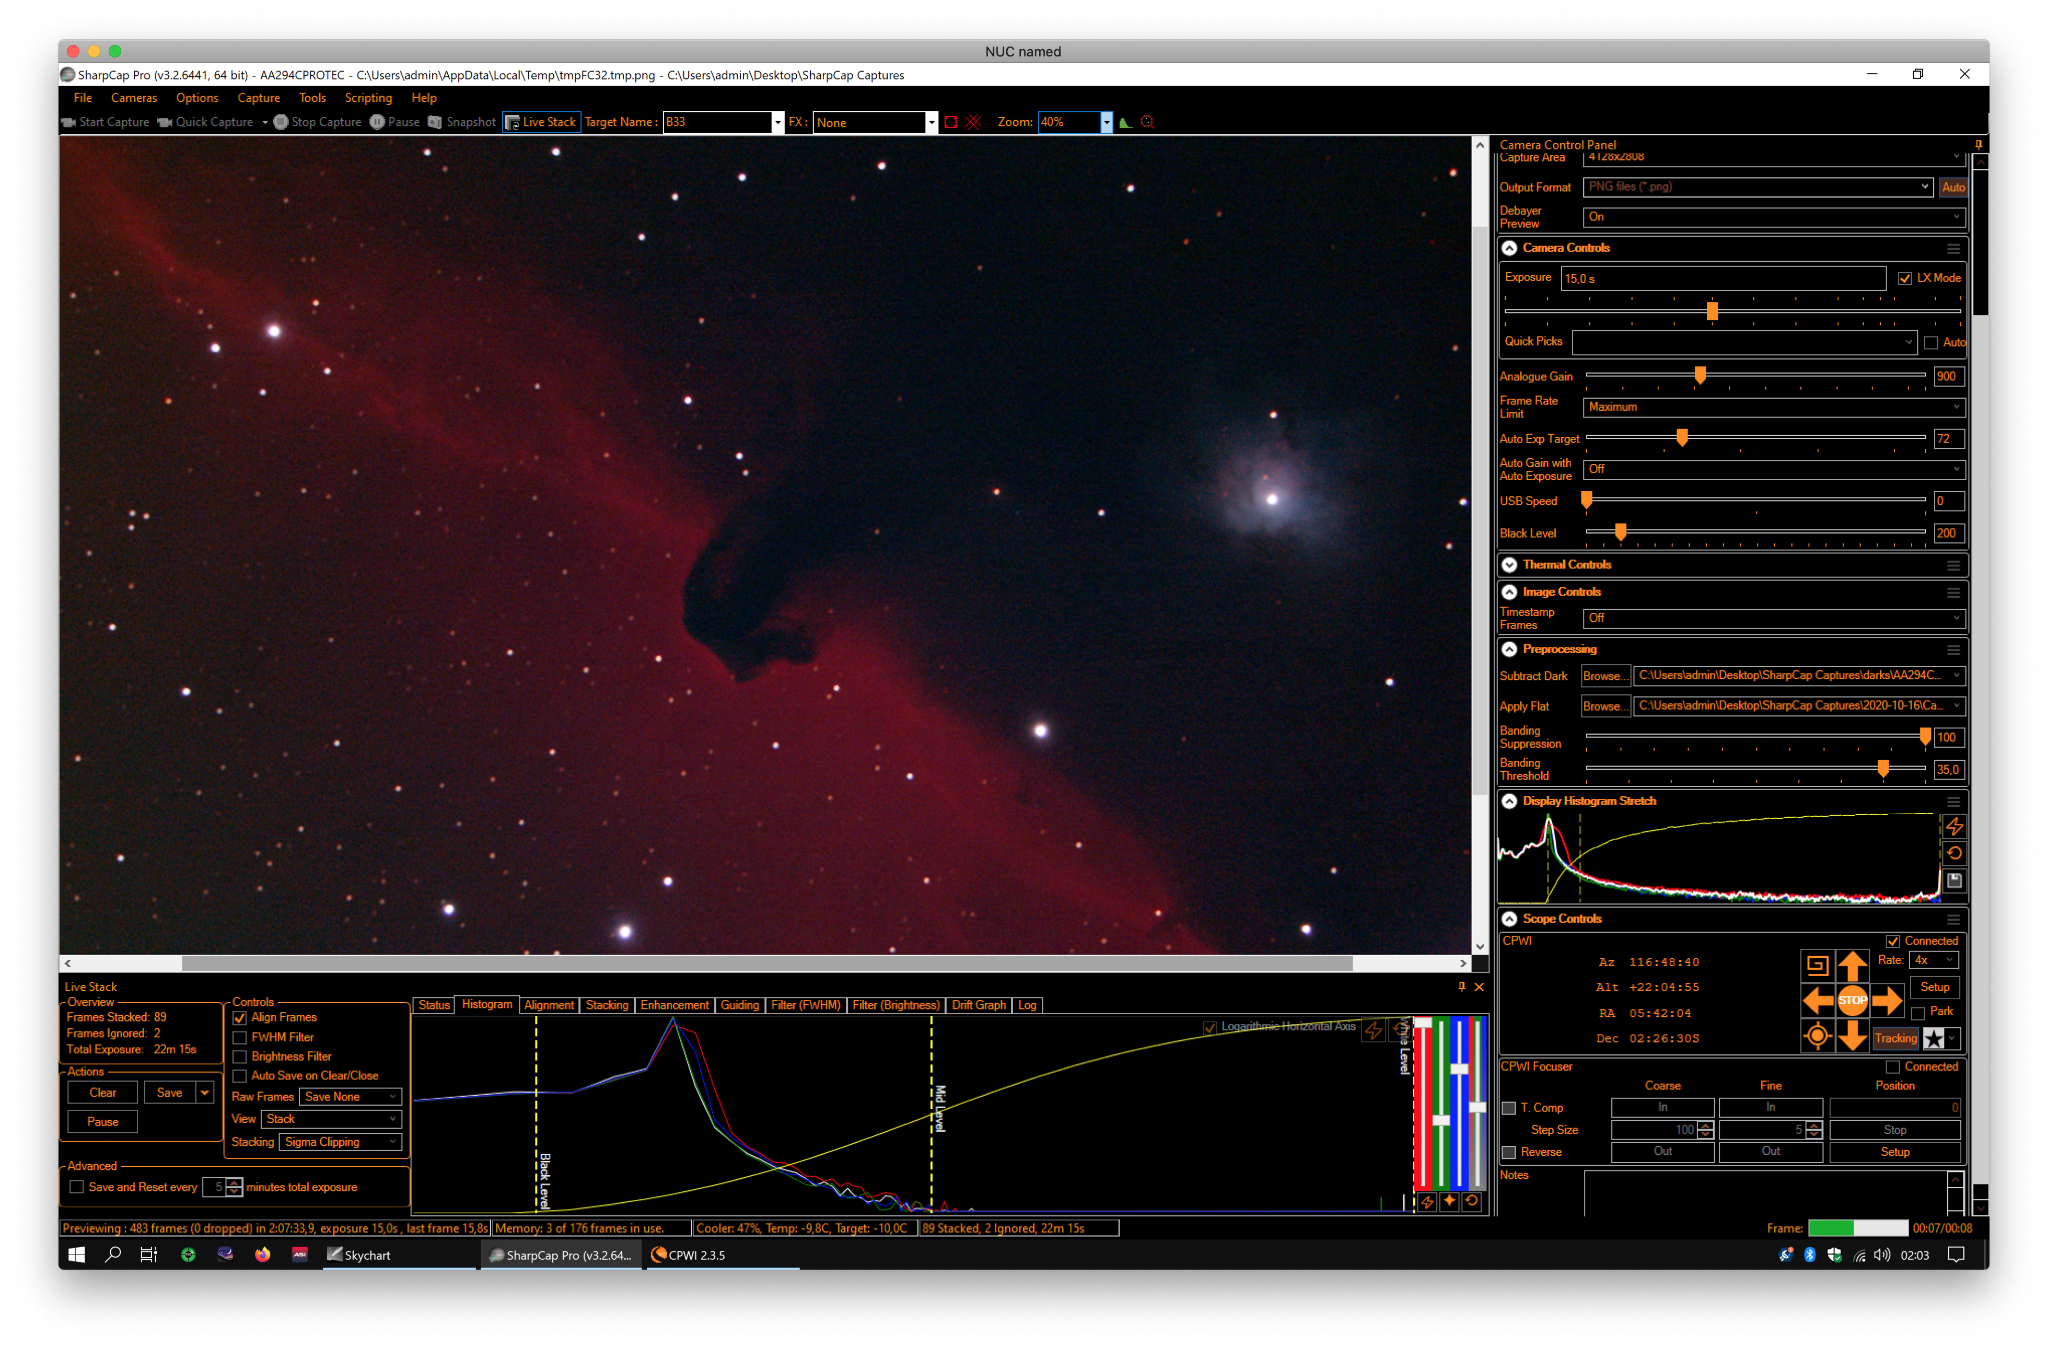Click the red reticule crosshair toolbar icon
The image size is (2048, 1347).
(973, 122)
